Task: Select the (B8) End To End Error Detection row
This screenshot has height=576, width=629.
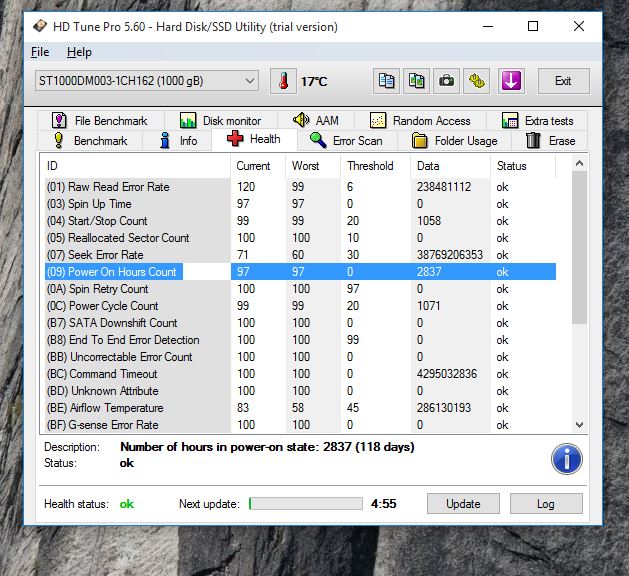Action: [298, 340]
